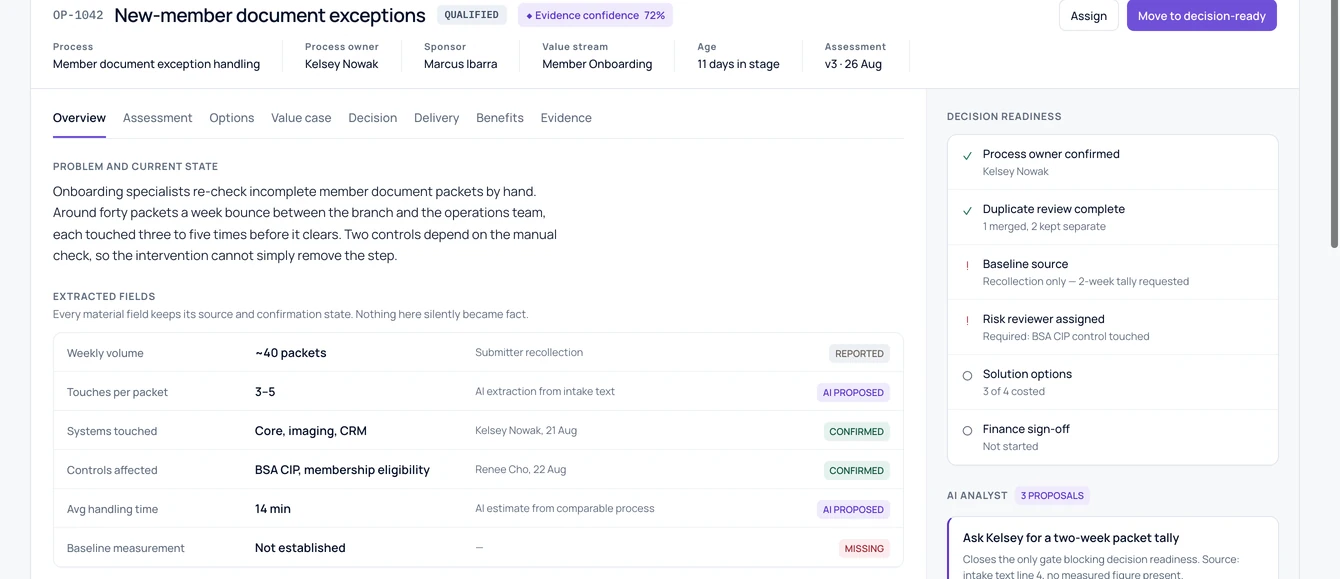Select the 3–5 touches value
This screenshot has width=1340, height=579.
tap(265, 392)
